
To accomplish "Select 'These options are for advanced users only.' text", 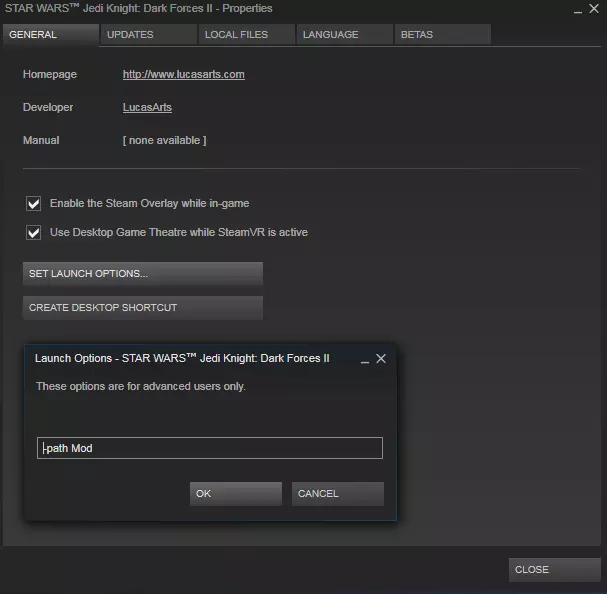I will coord(141,386).
